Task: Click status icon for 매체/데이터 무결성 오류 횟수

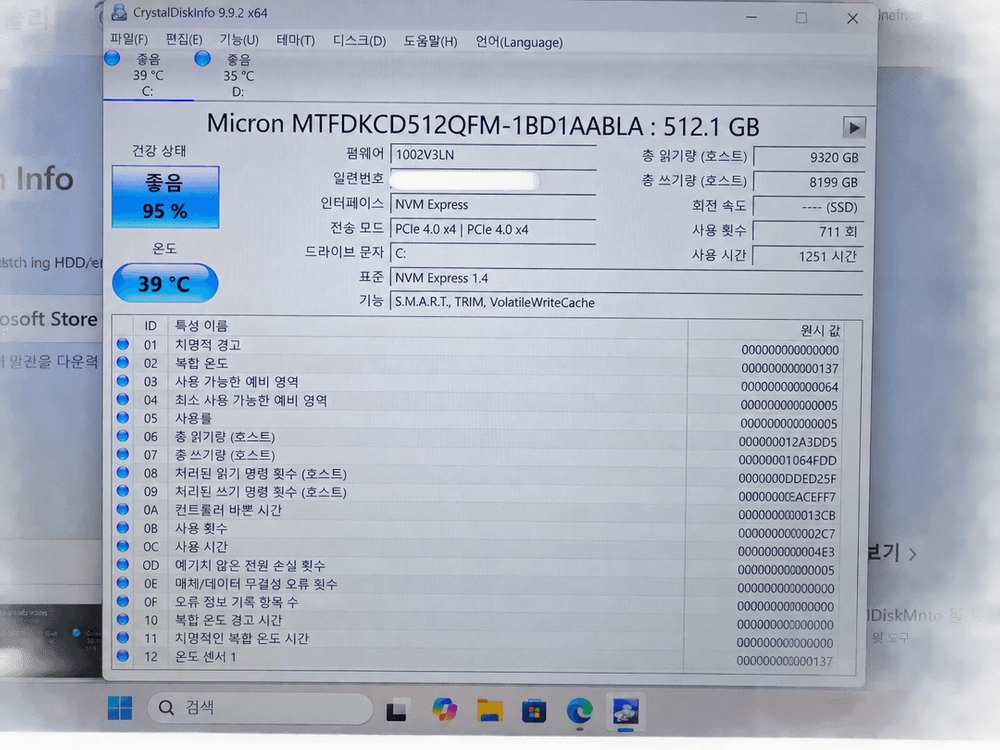Action: 122,583
